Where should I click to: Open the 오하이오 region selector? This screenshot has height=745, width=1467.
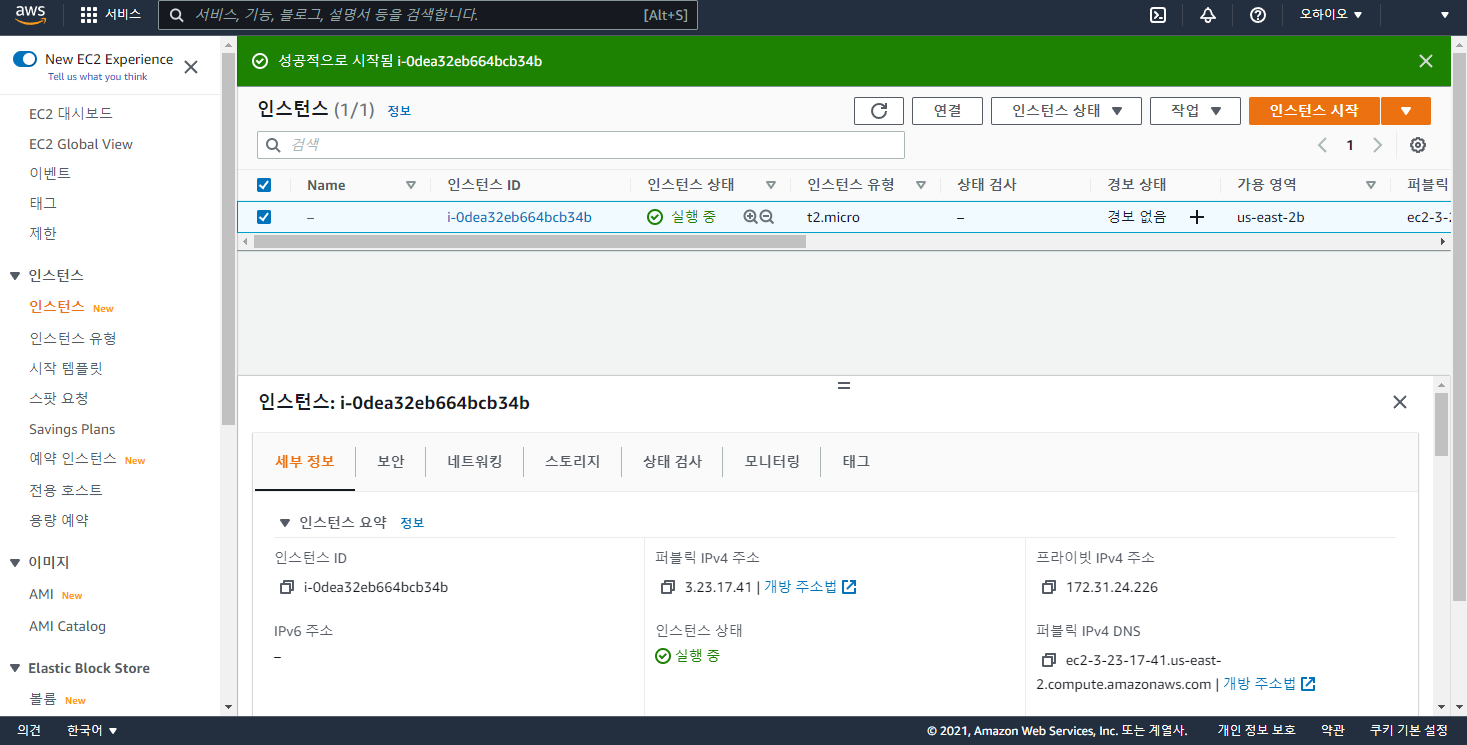pos(1330,15)
